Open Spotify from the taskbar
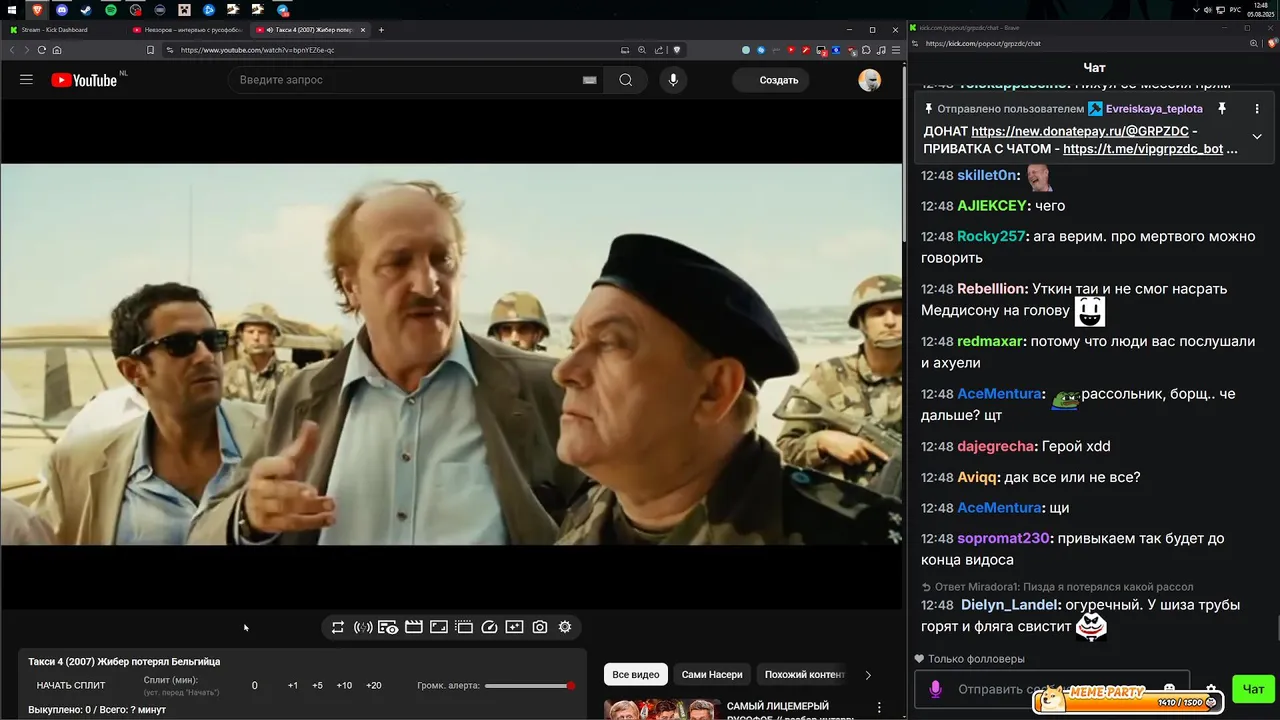The image size is (1280, 720). coord(111,10)
